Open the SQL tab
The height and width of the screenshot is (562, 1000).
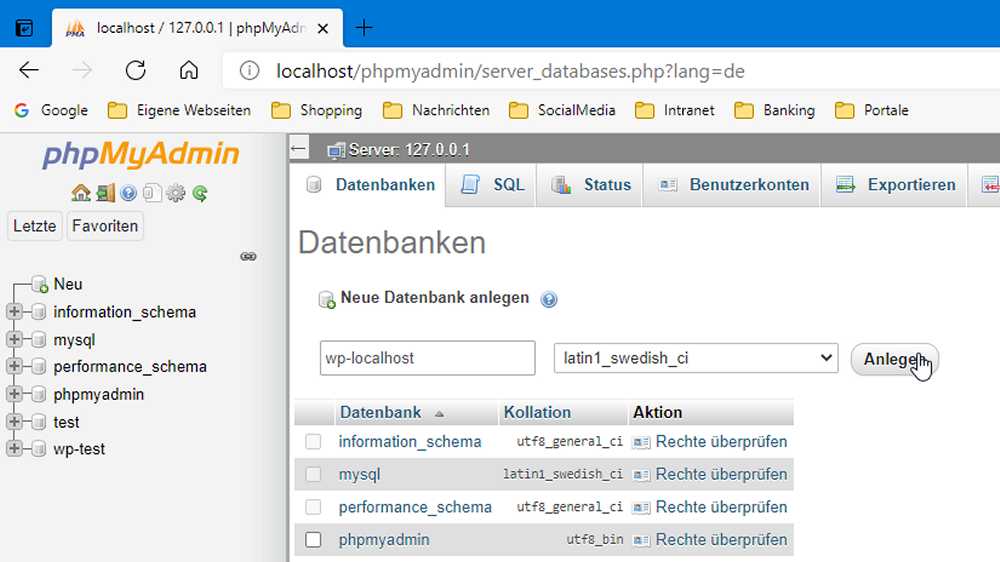pos(492,185)
